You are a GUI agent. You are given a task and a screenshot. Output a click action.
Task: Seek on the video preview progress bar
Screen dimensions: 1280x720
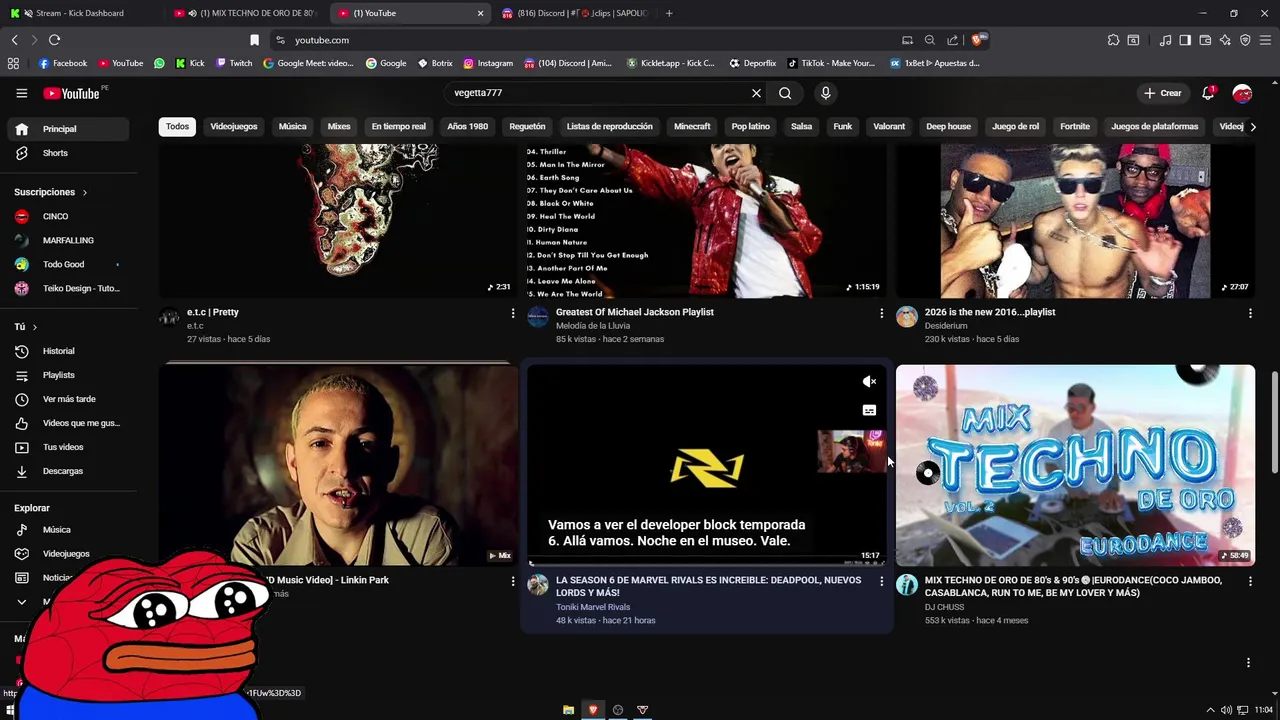[x=705, y=563]
